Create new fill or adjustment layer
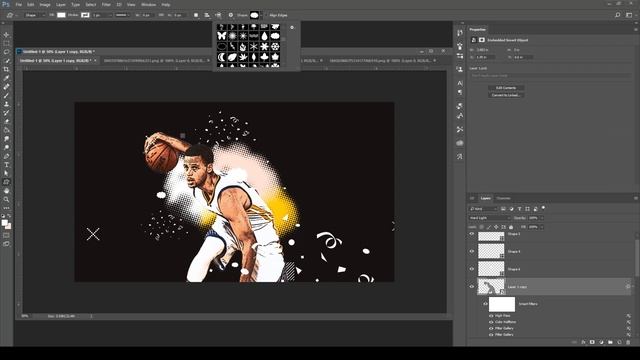The height and width of the screenshot is (360, 640). click(x=601, y=342)
